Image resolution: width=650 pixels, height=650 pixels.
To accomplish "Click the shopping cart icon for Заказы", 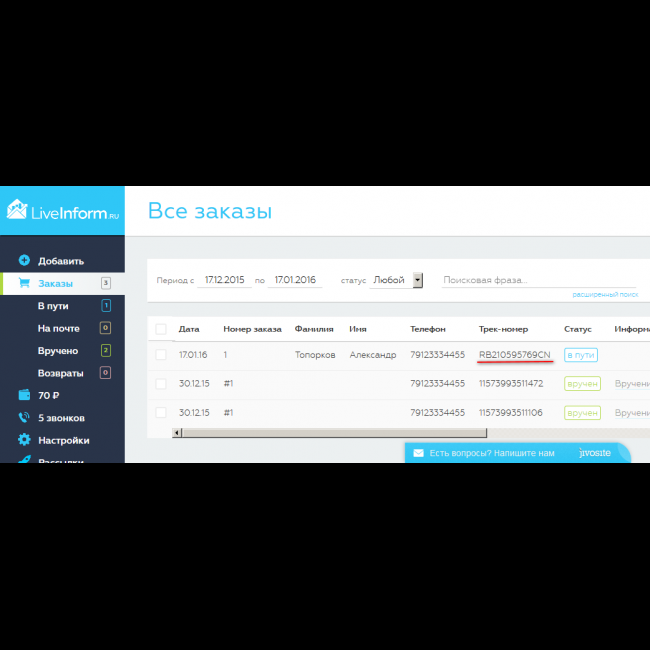I will 24,284.
